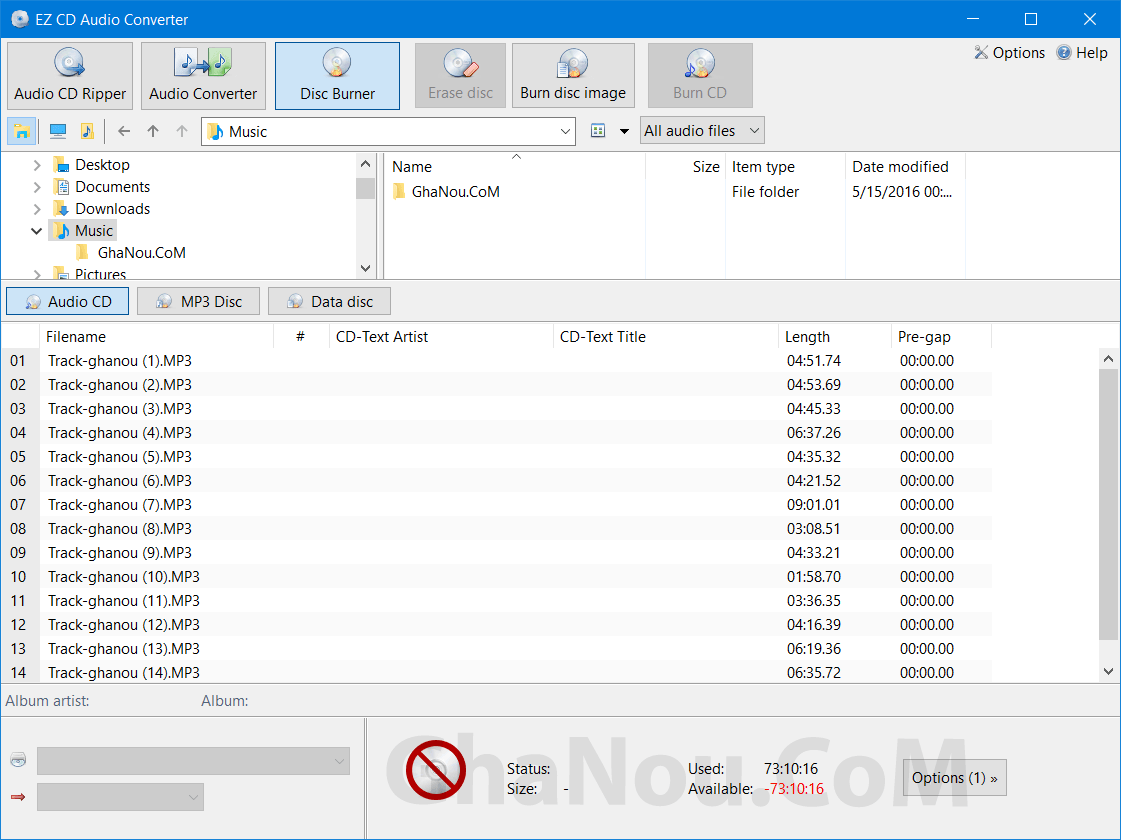The width and height of the screenshot is (1121, 840).
Task: Toggle the folder tree view icon
Action: (x=21, y=132)
